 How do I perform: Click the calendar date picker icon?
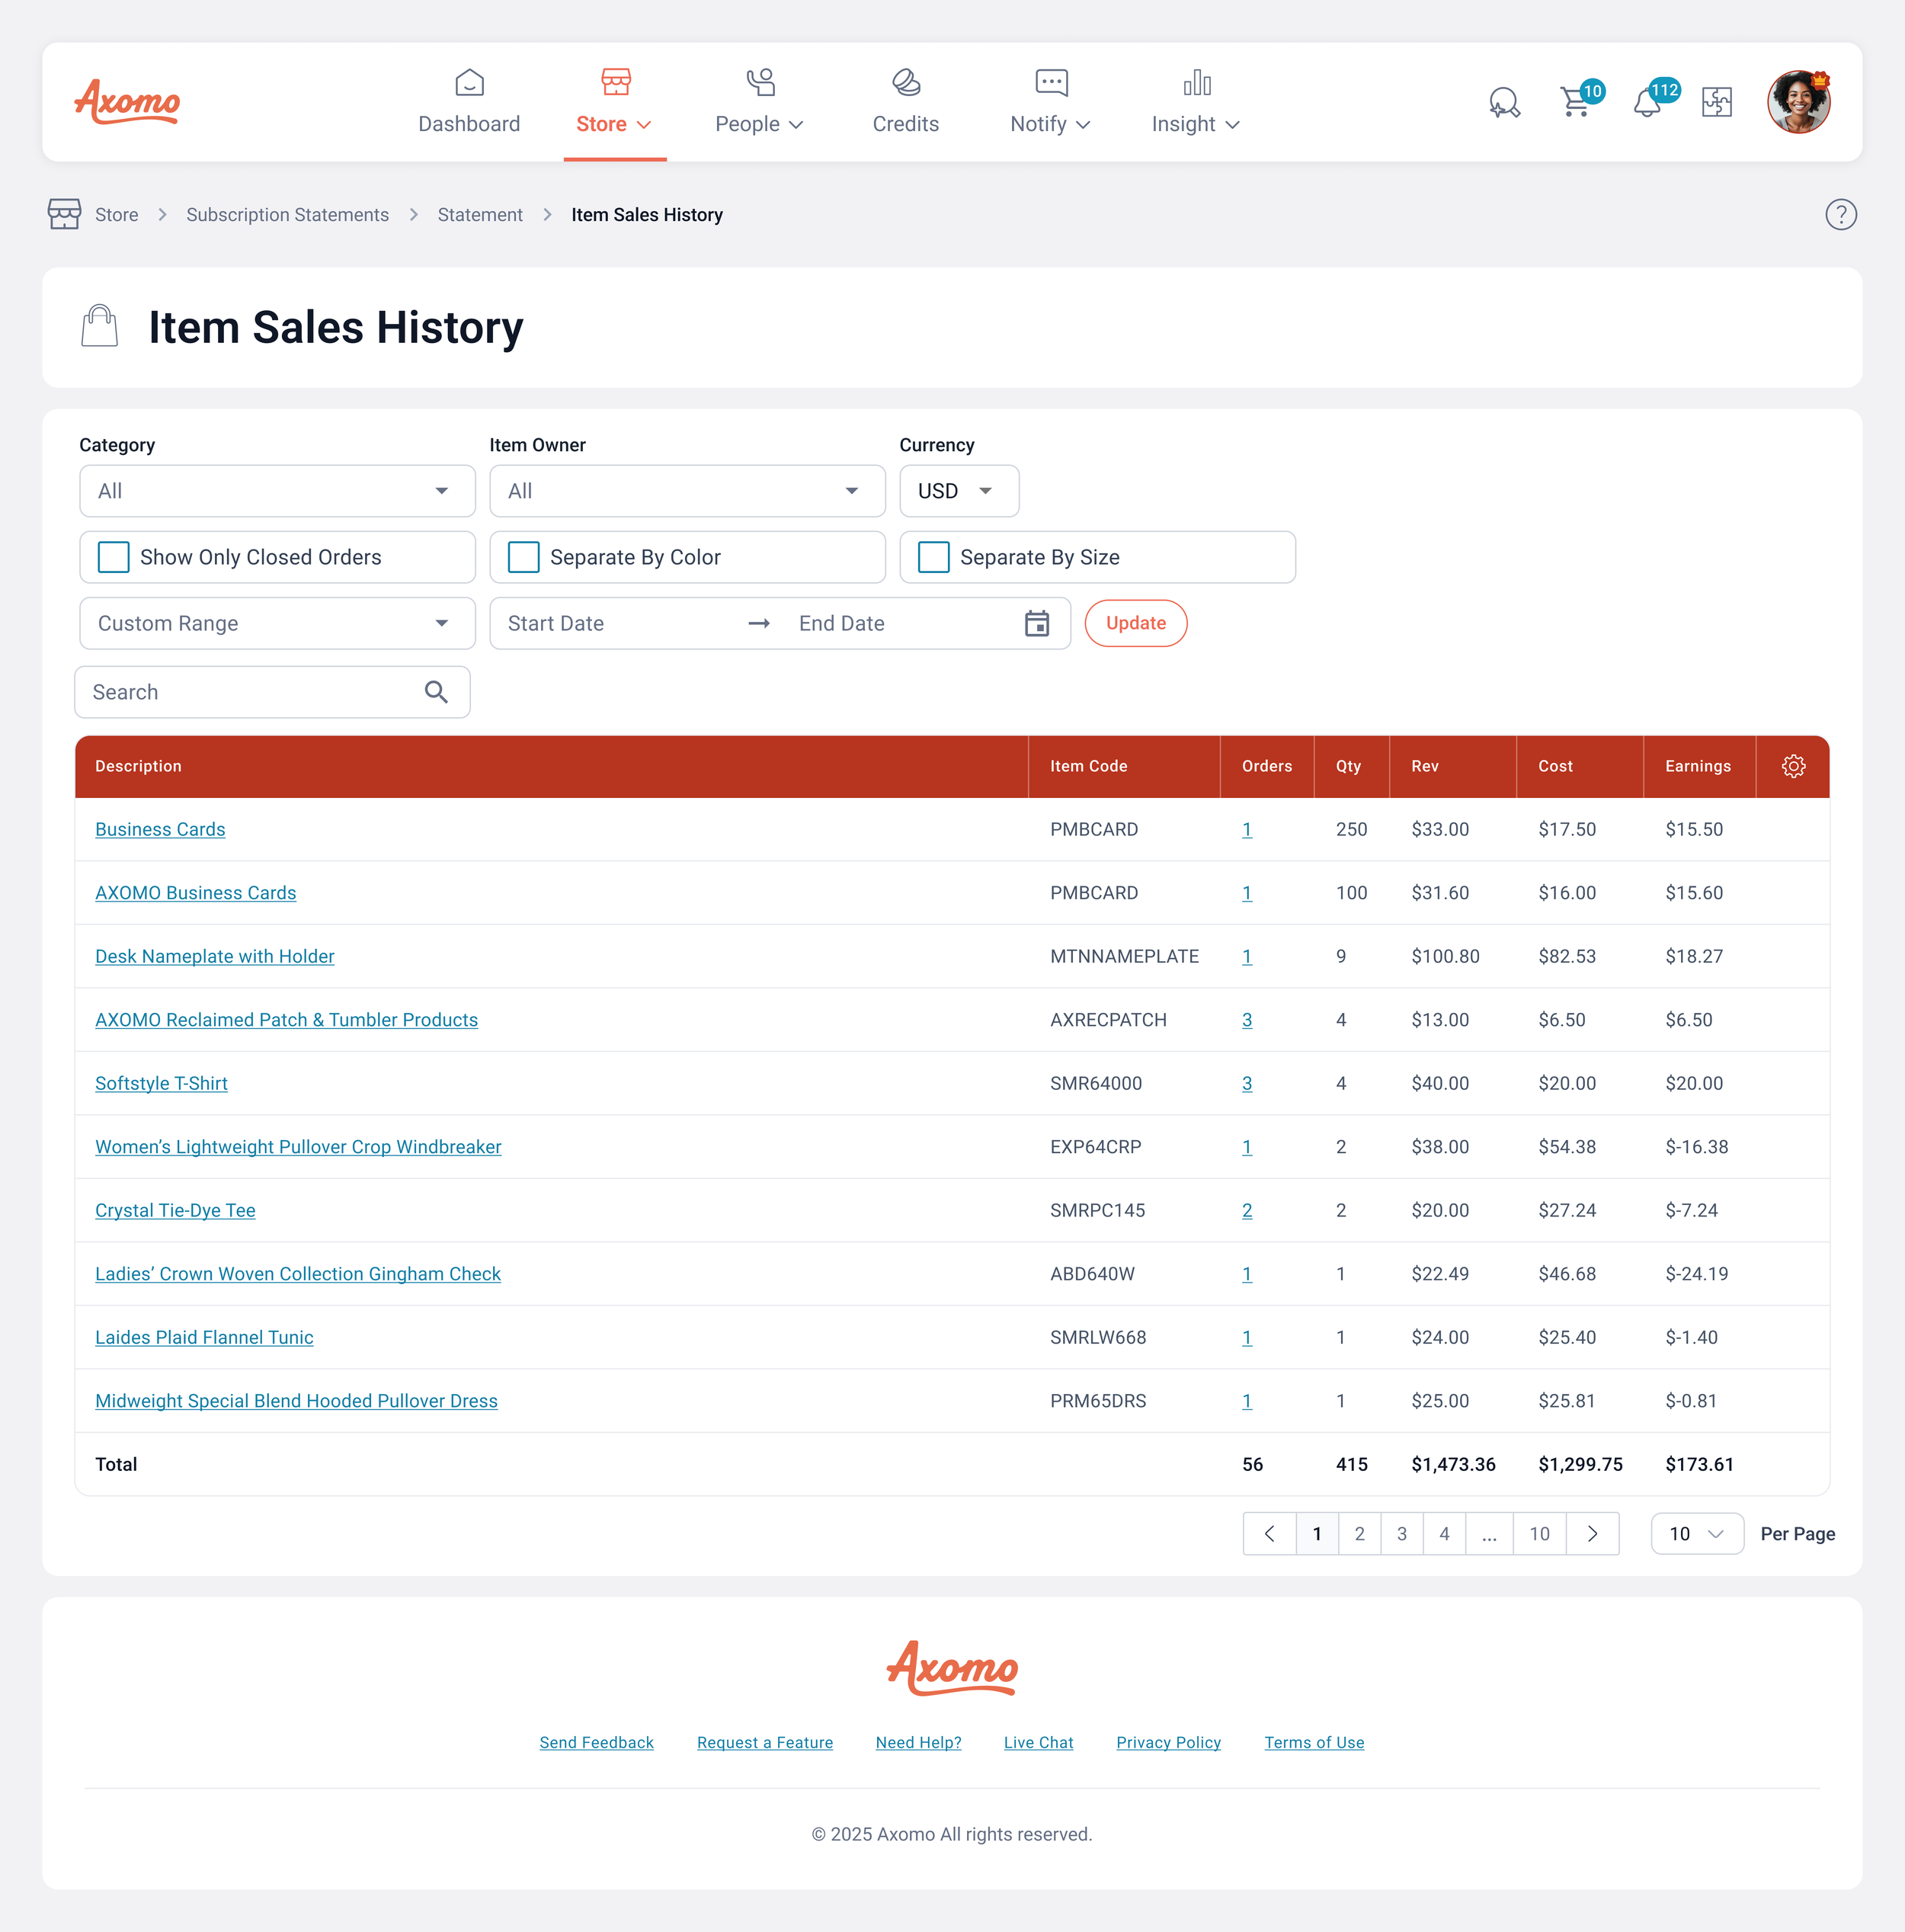[1037, 623]
